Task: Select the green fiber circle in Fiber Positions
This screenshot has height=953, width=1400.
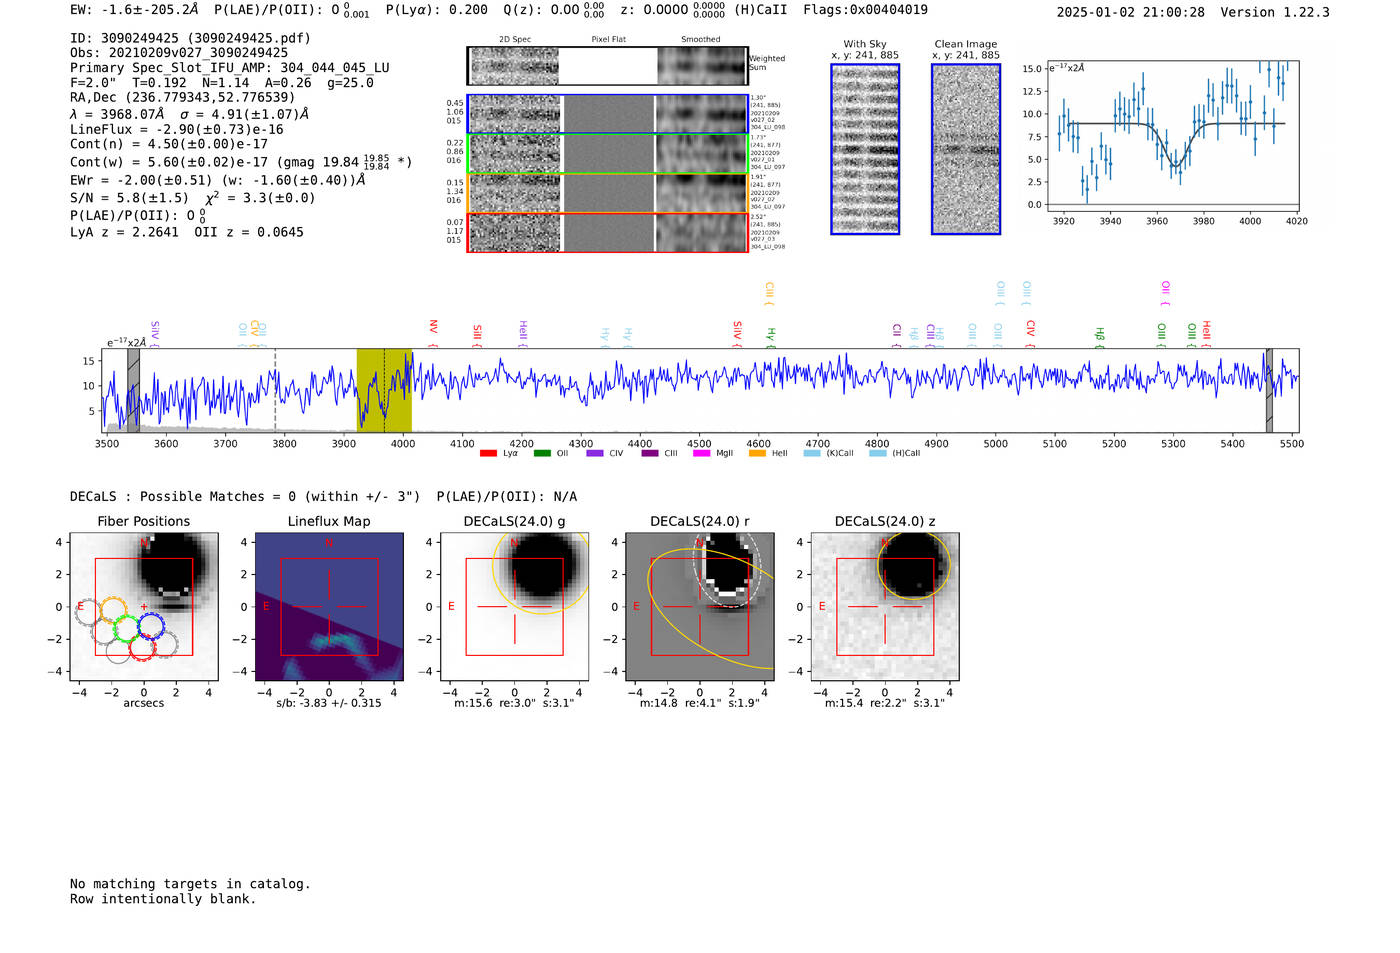Action: click(x=126, y=629)
